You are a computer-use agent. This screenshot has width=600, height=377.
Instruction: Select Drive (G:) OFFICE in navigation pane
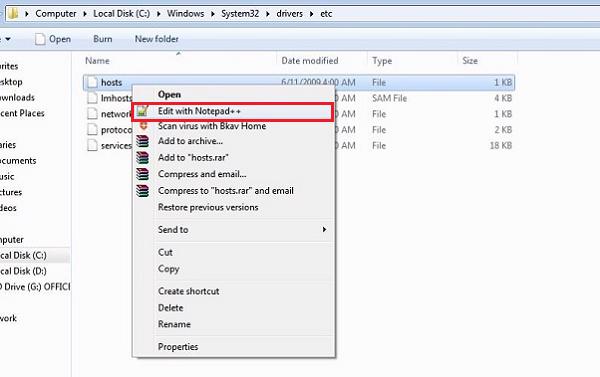(x=35, y=287)
